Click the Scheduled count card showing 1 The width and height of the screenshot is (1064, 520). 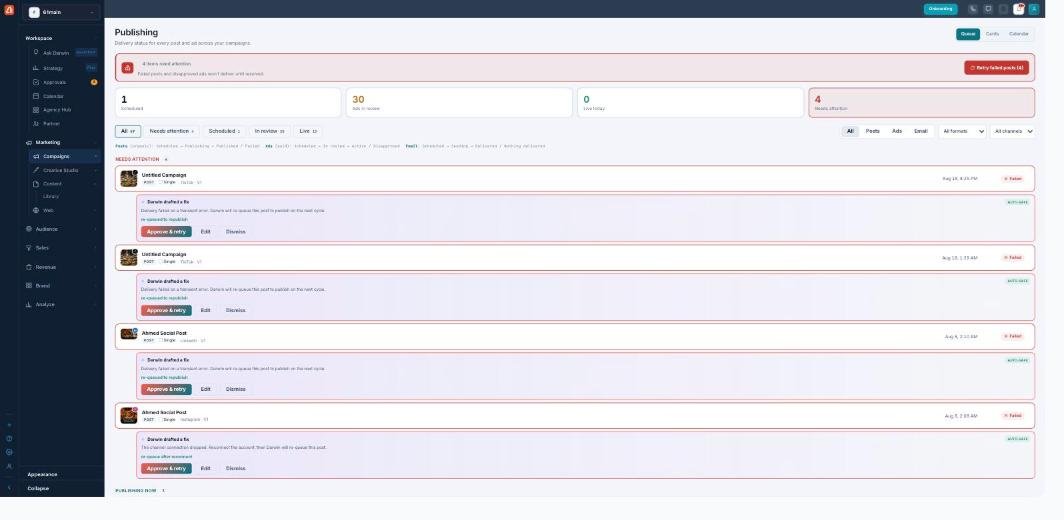[x=228, y=103]
